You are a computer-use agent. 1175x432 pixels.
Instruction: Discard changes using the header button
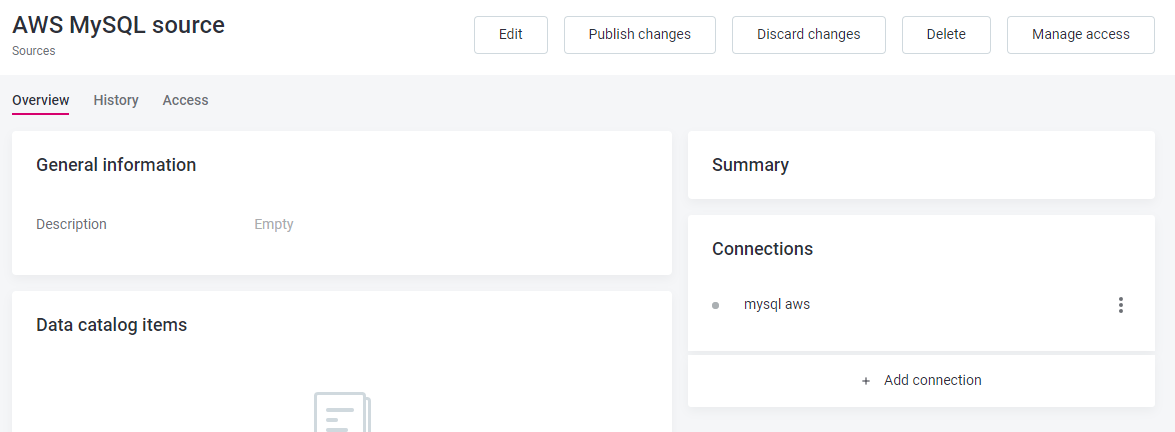tap(808, 34)
